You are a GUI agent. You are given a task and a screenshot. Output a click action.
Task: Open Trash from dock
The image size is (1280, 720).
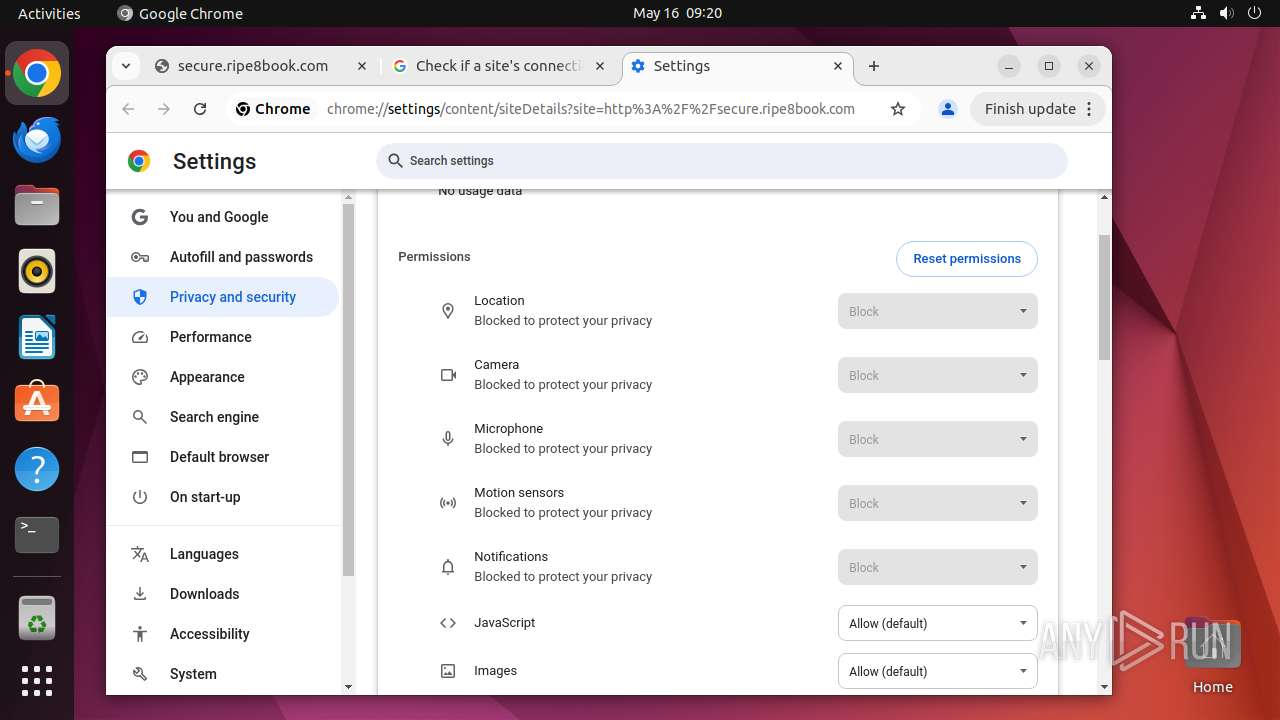[x=37, y=618]
